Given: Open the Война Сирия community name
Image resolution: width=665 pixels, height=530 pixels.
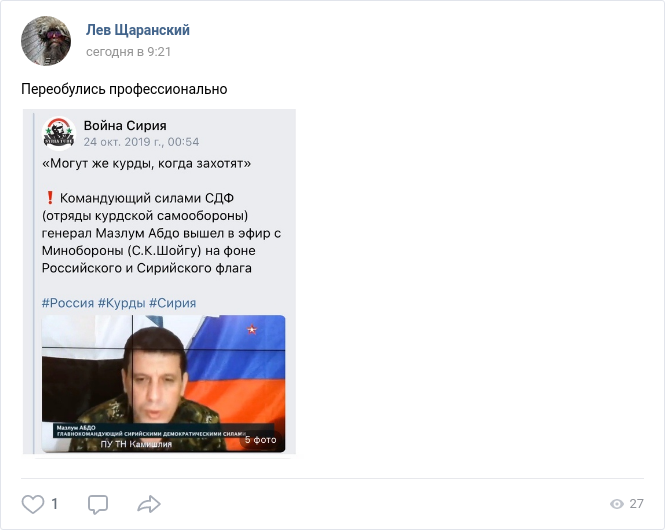Looking at the screenshot, I should pos(125,126).
